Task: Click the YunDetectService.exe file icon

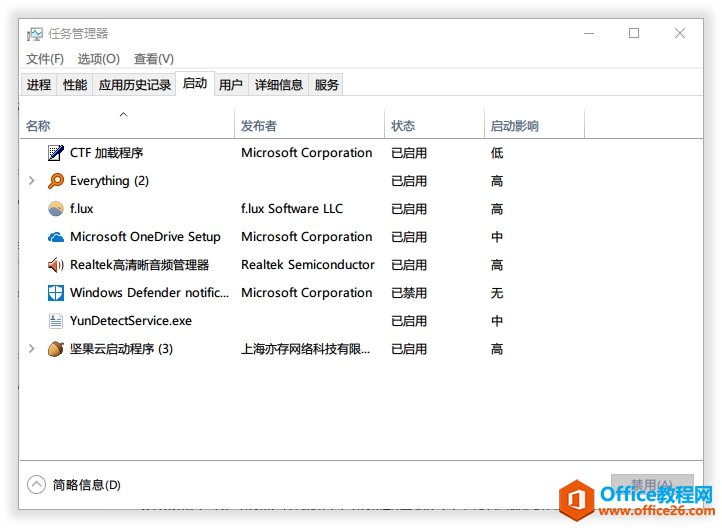Action: click(56, 321)
